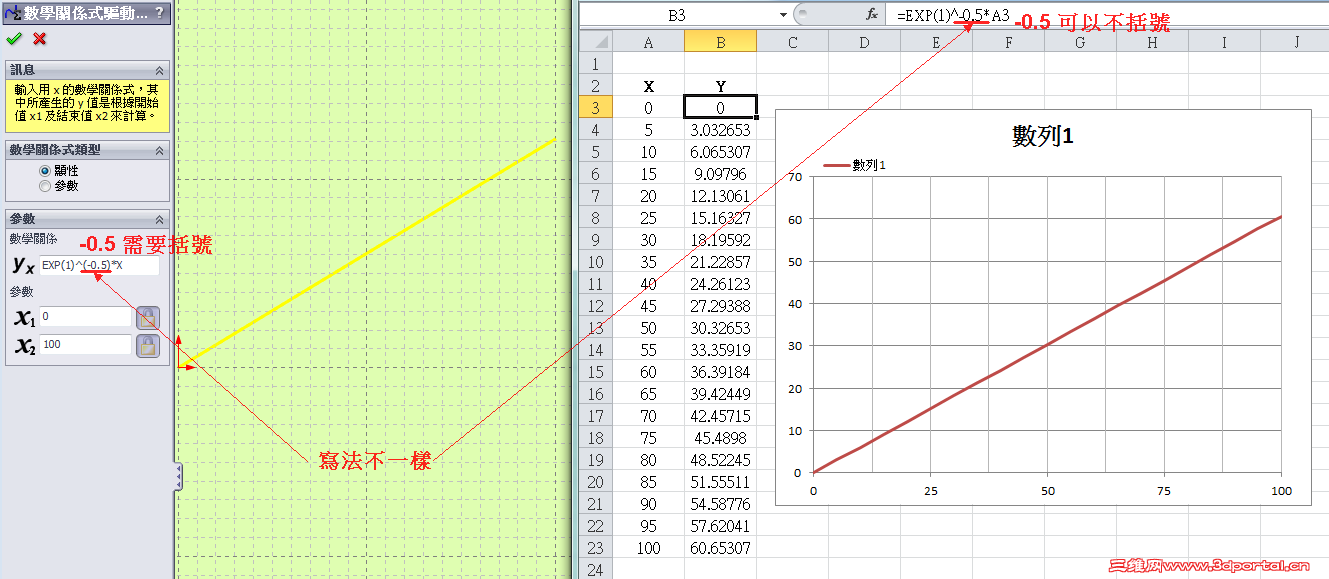This screenshot has height=579, width=1329.
Task: Select cell with value 12.13061
Action: 720,196
